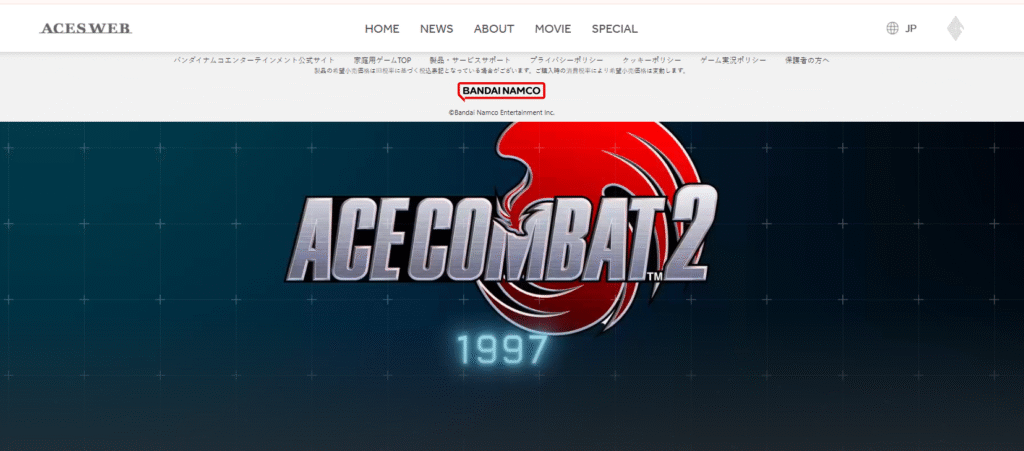Open the 製品・サービスサポート link
The image size is (1024, 451).
(470, 60)
